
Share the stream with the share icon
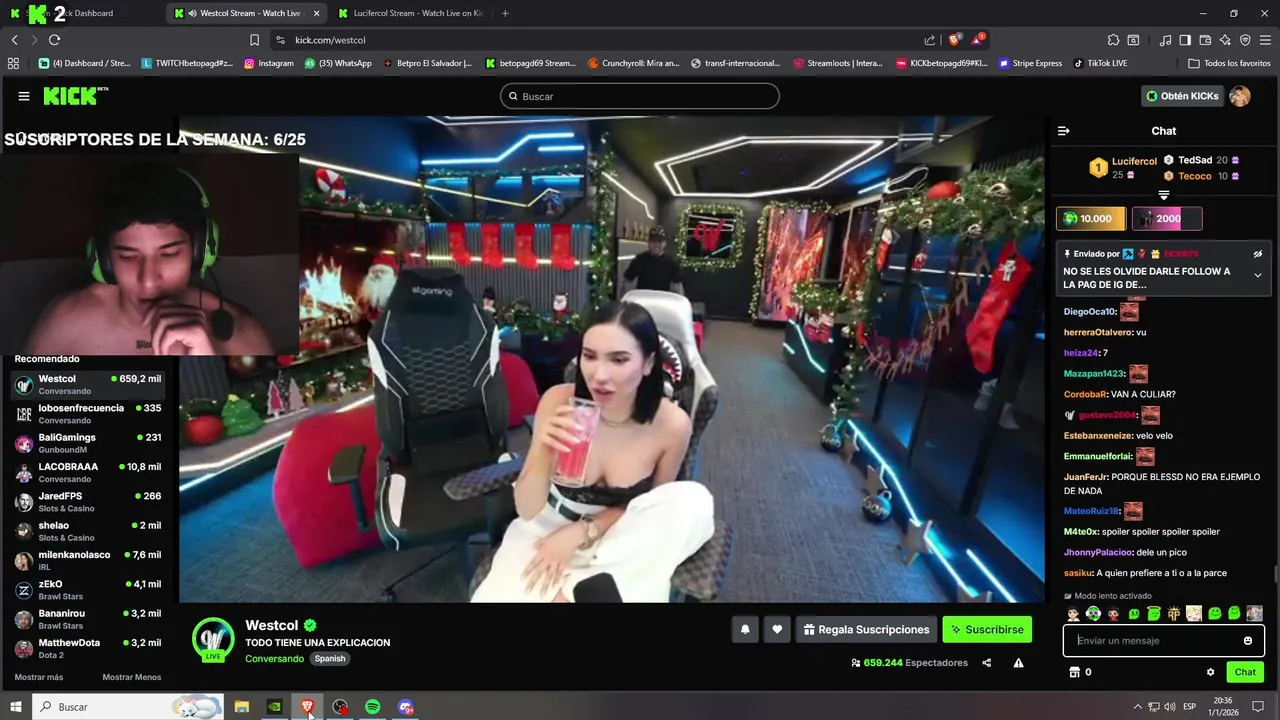987,663
